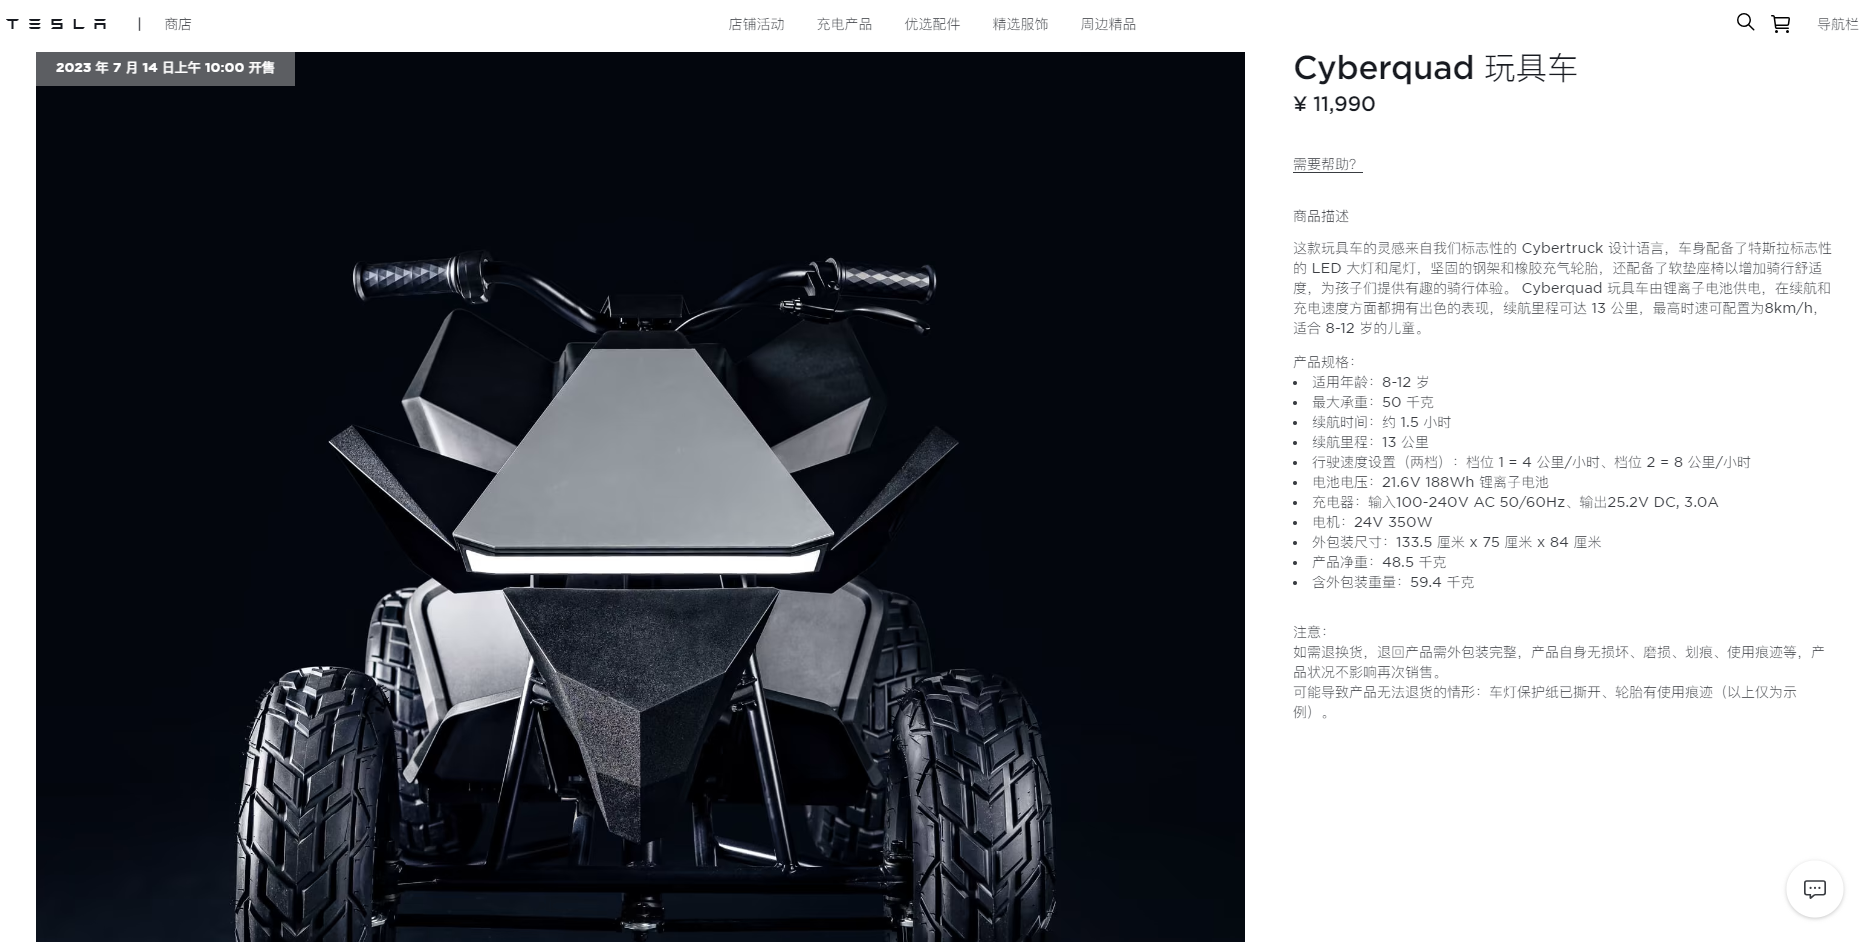Screen dimensions: 1871x942
Task: Click the 2023 年 7 月 14 日 sale banner
Action: [165, 68]
